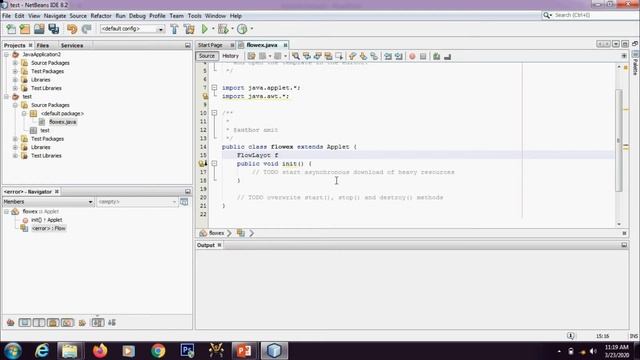Click the editor Last Edit icon
The height and width of the screenshot is (360, 640).
point(251,56)
